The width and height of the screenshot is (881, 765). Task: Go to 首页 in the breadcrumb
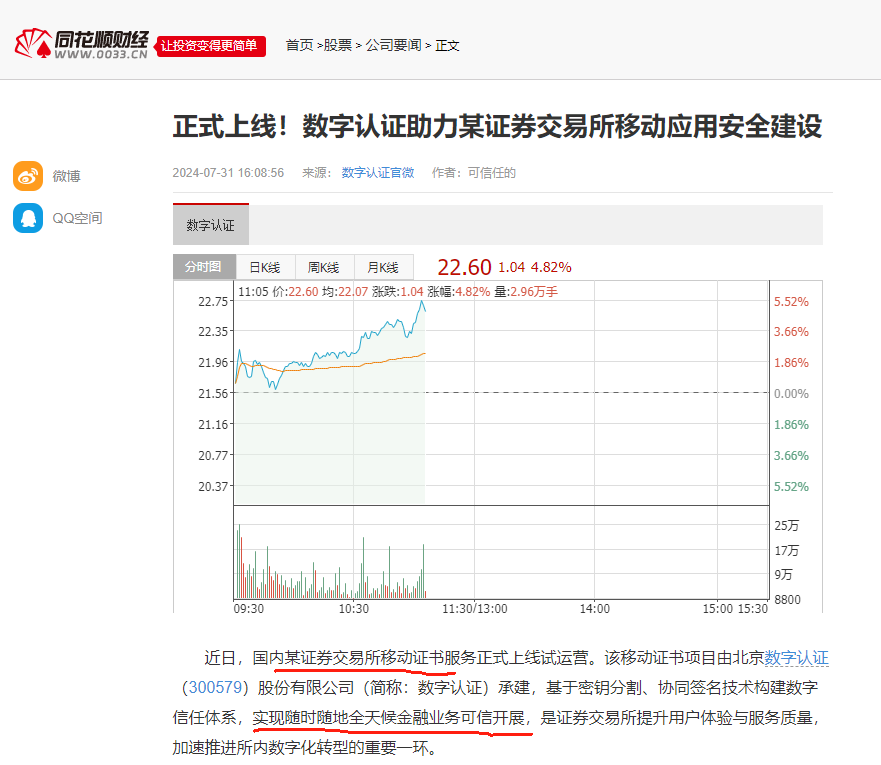[x=299, y=45]
